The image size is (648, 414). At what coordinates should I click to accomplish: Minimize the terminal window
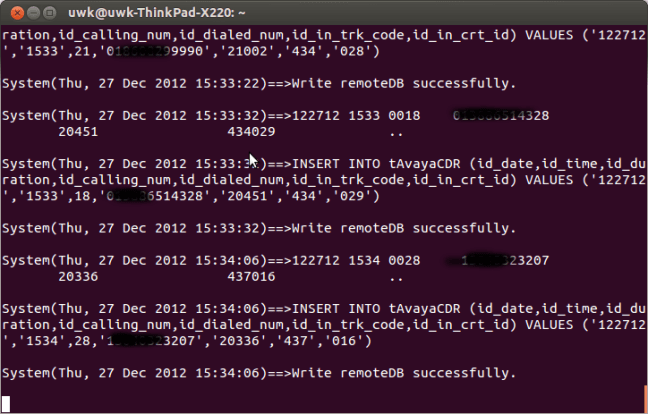[33, 13]
